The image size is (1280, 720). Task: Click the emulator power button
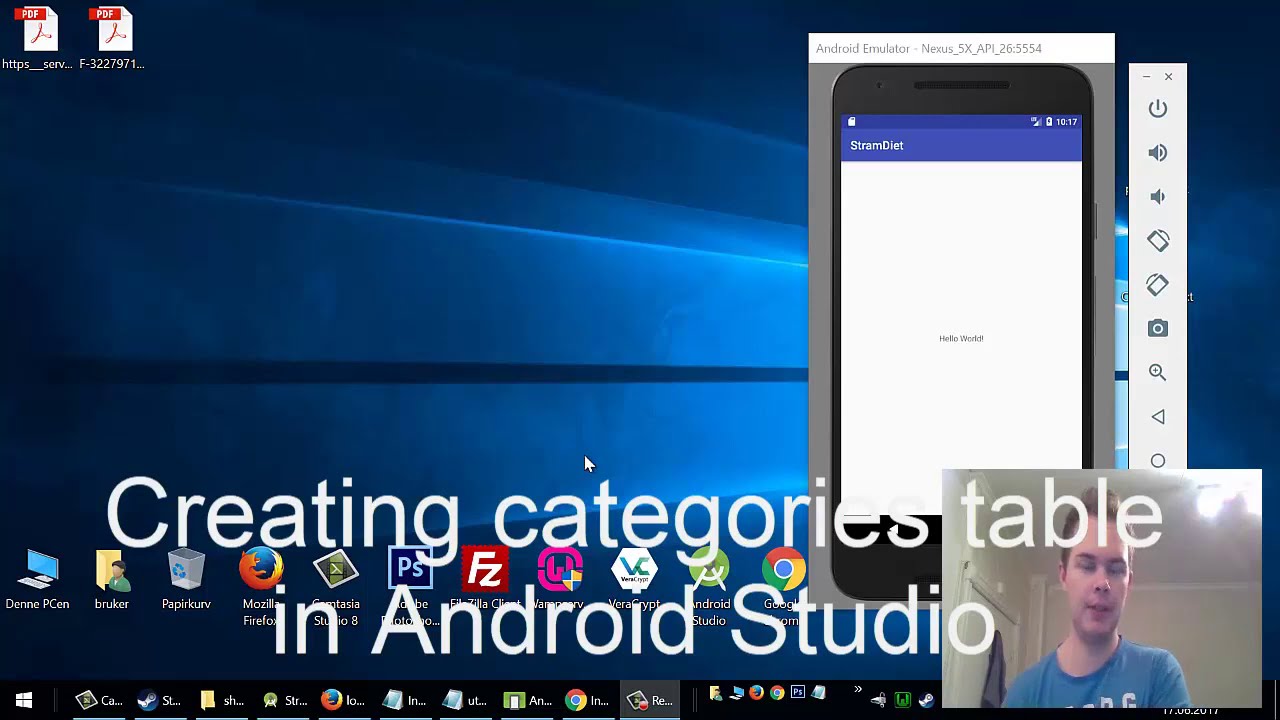[1158, 109]
